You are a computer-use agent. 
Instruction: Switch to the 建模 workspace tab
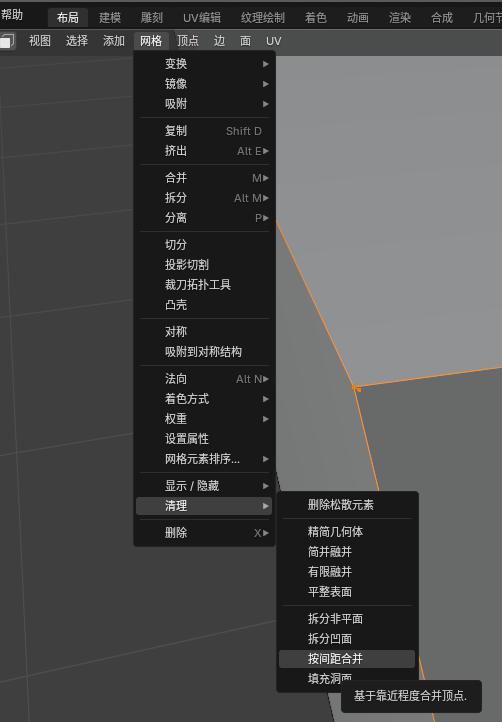click(110, 18)
